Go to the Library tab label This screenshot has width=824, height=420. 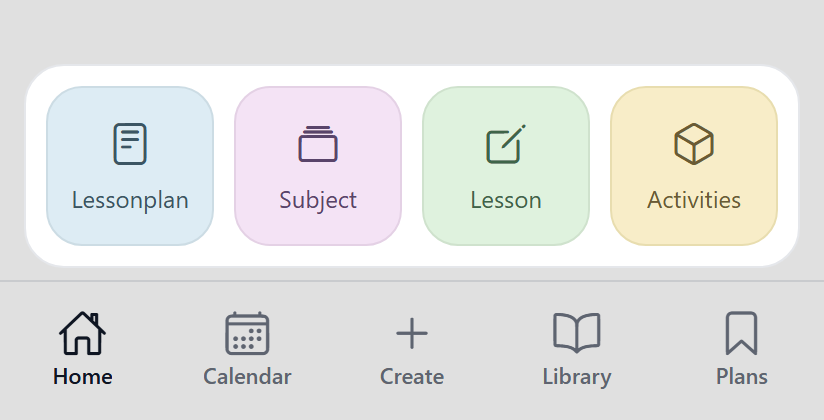click(576, 377)
